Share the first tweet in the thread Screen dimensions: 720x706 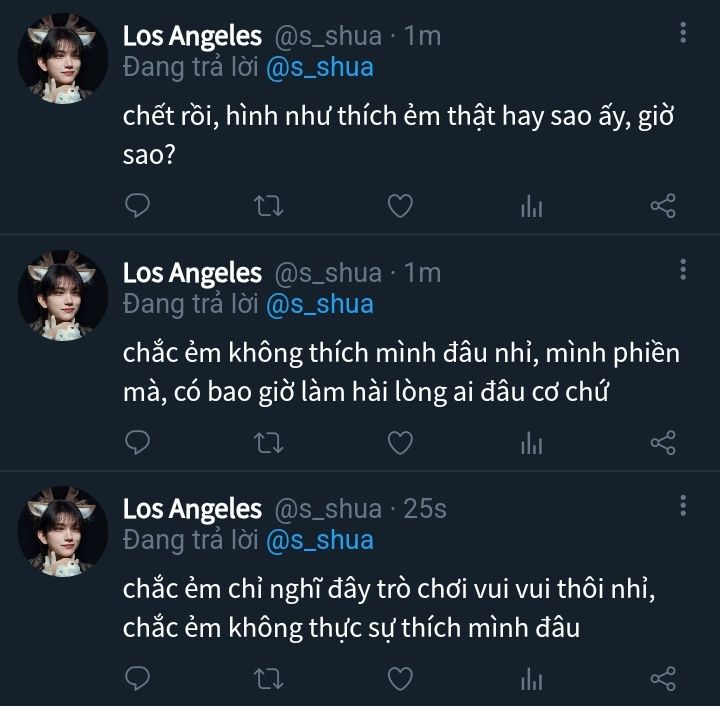[663, 206]
